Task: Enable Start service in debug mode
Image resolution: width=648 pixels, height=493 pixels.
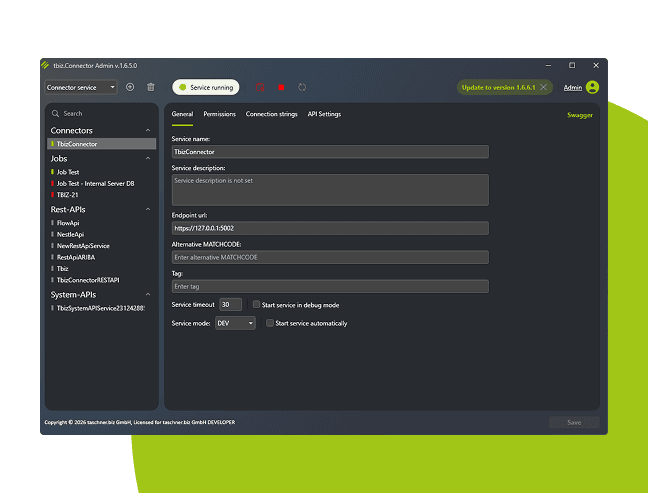Action: tap(256, 305)
